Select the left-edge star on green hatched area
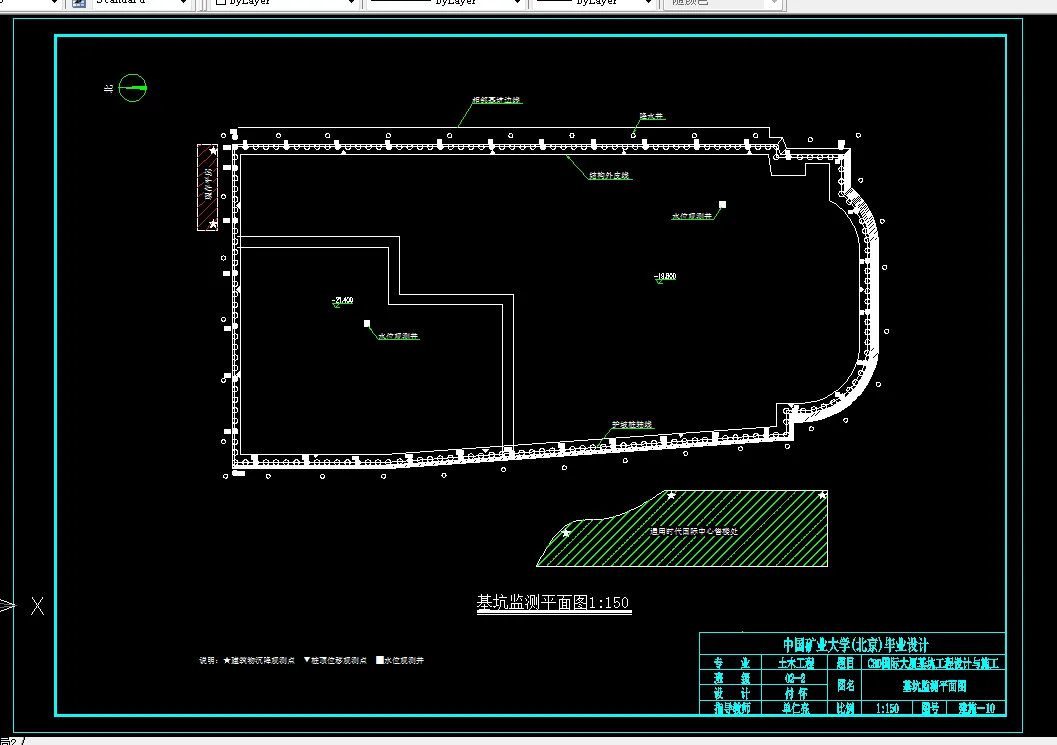Viewport: 1057px width, 745px height. click(566, 533)
